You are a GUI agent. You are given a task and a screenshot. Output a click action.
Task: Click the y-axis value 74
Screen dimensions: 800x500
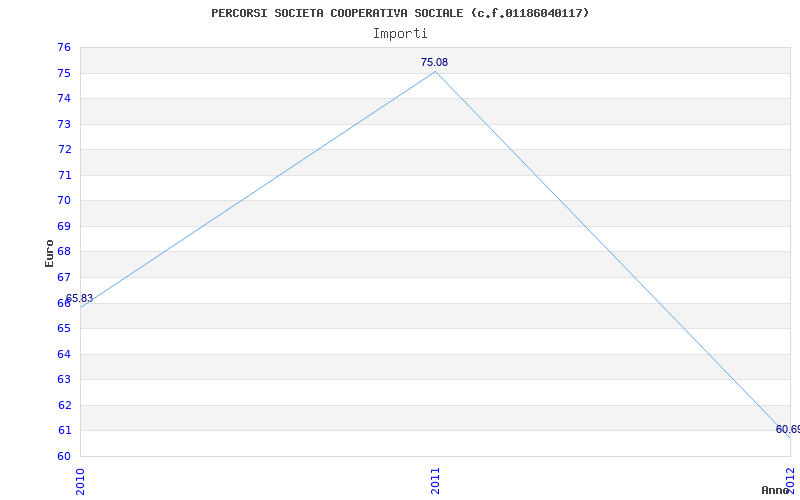pos(64,98)
